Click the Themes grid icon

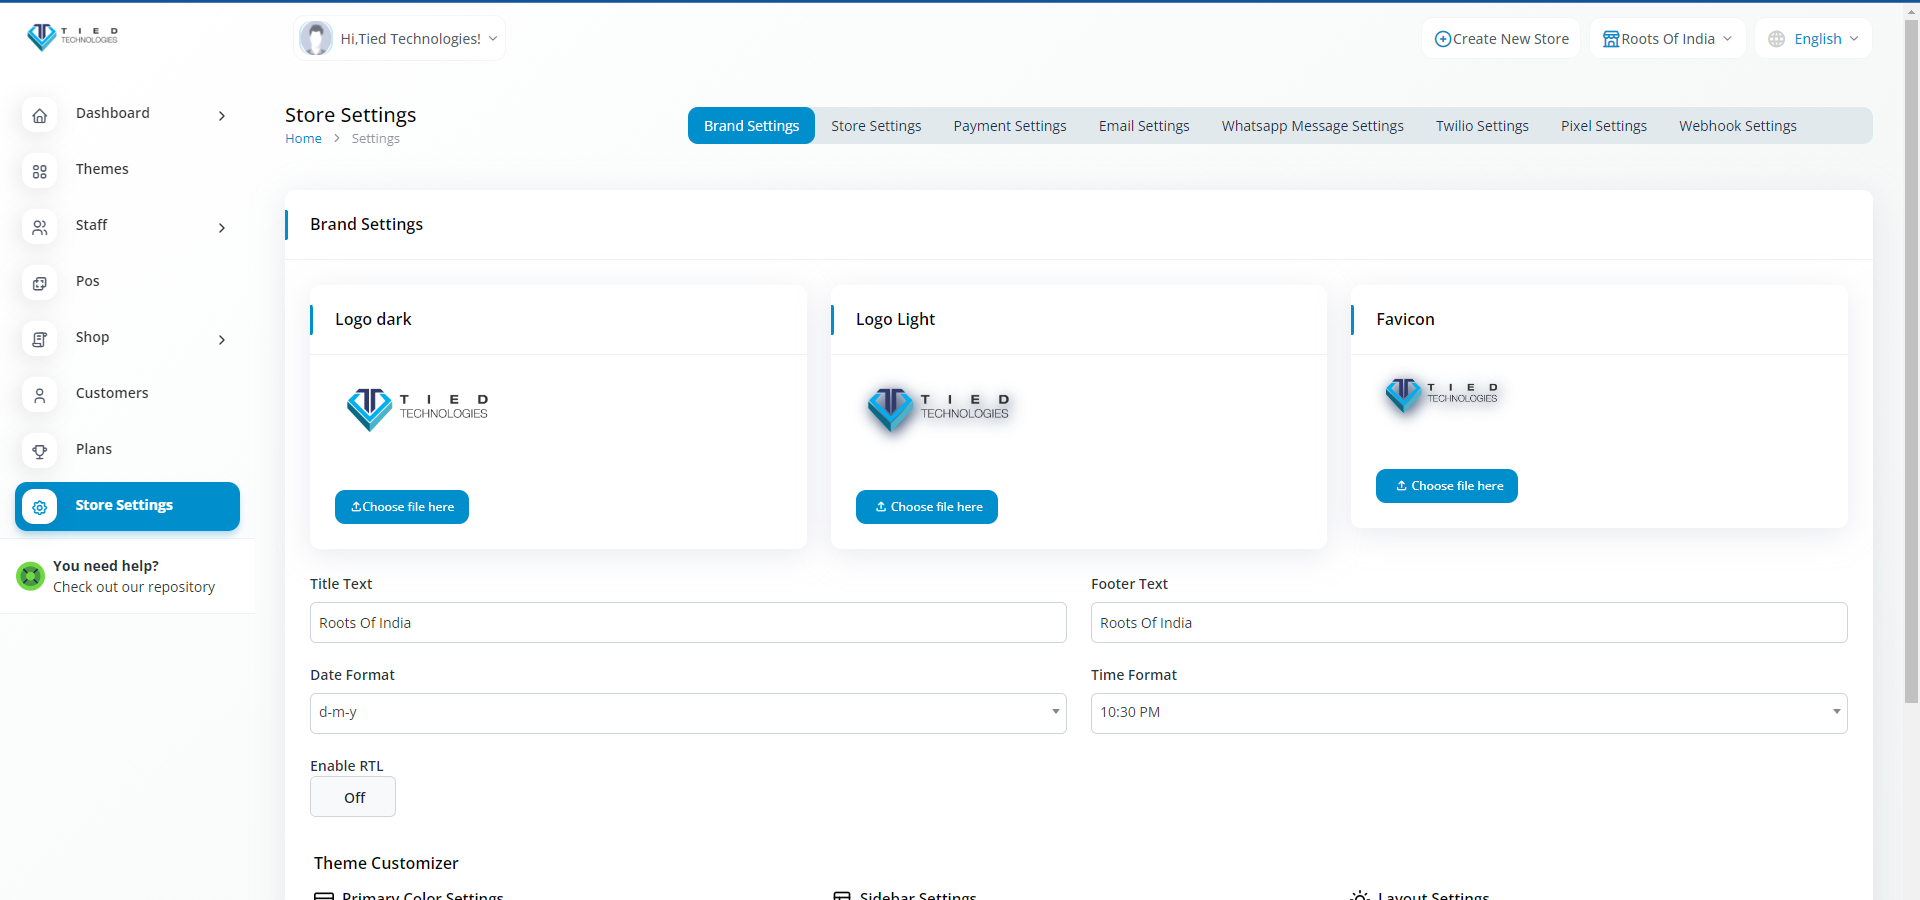point(40,172)
